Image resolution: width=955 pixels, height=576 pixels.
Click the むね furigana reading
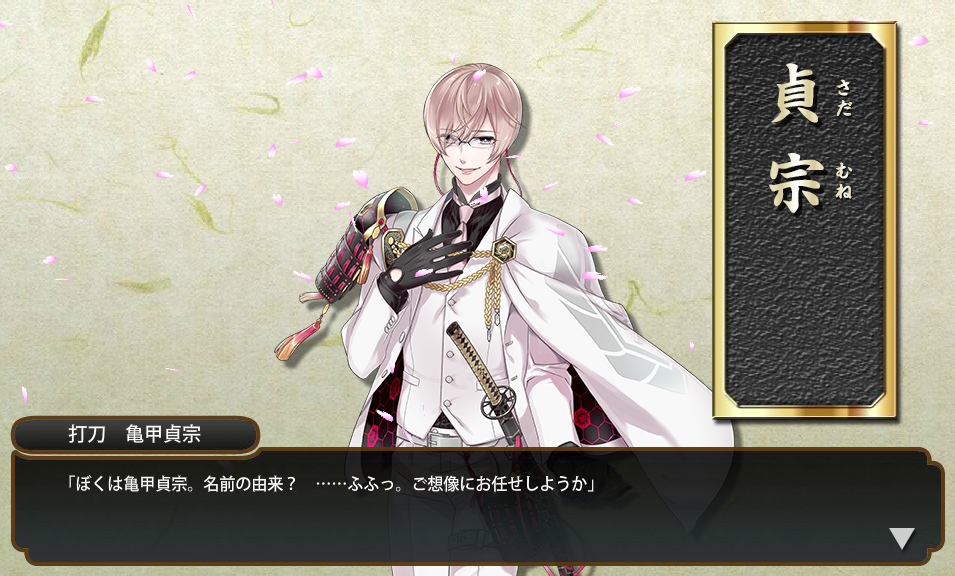click(844, 181)
